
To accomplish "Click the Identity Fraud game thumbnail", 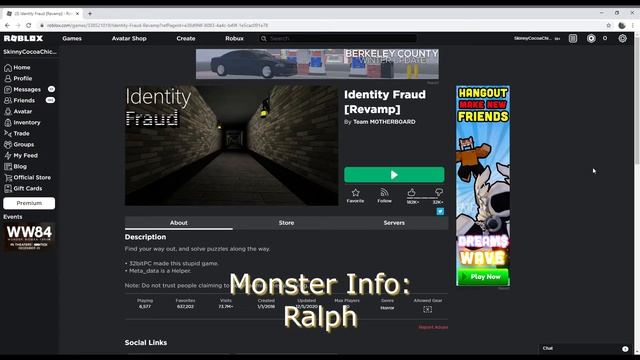I will coord(231,145).
